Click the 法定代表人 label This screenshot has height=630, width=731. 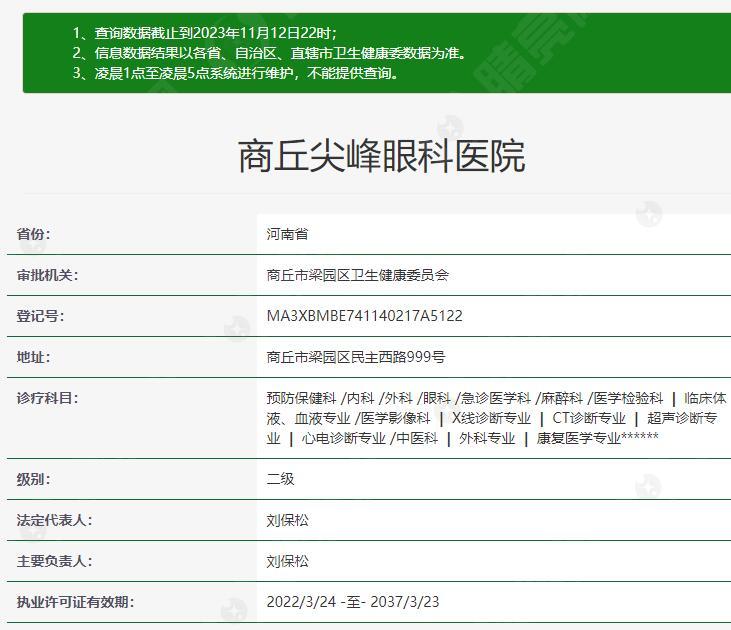tap(55, 520)
